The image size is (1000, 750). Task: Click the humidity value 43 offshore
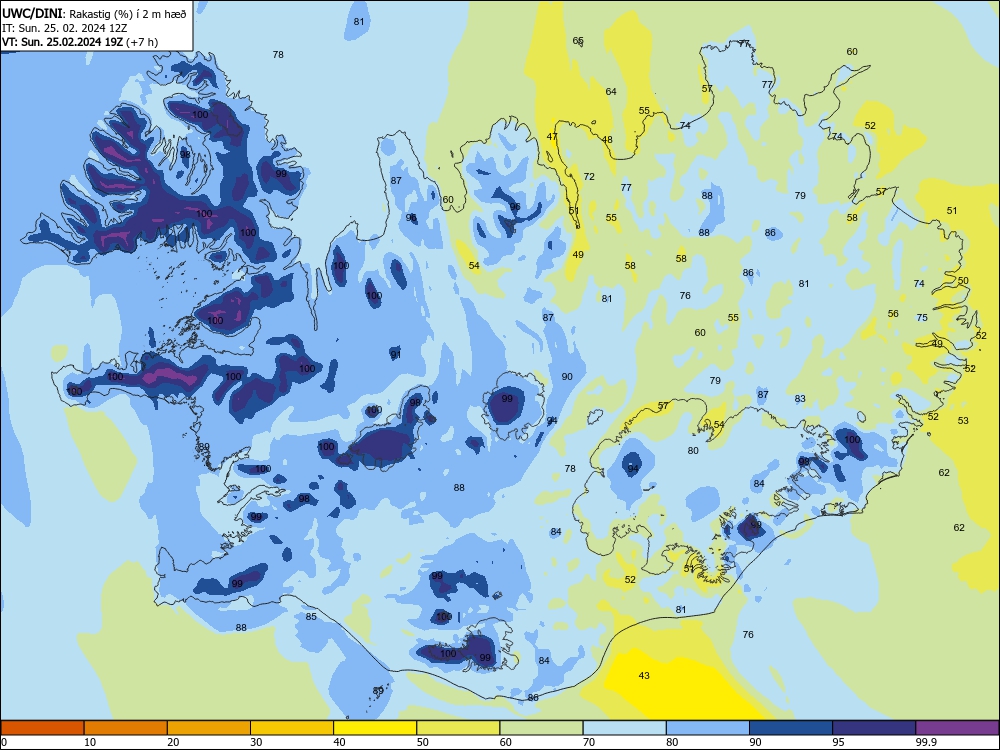coord(644,675)
